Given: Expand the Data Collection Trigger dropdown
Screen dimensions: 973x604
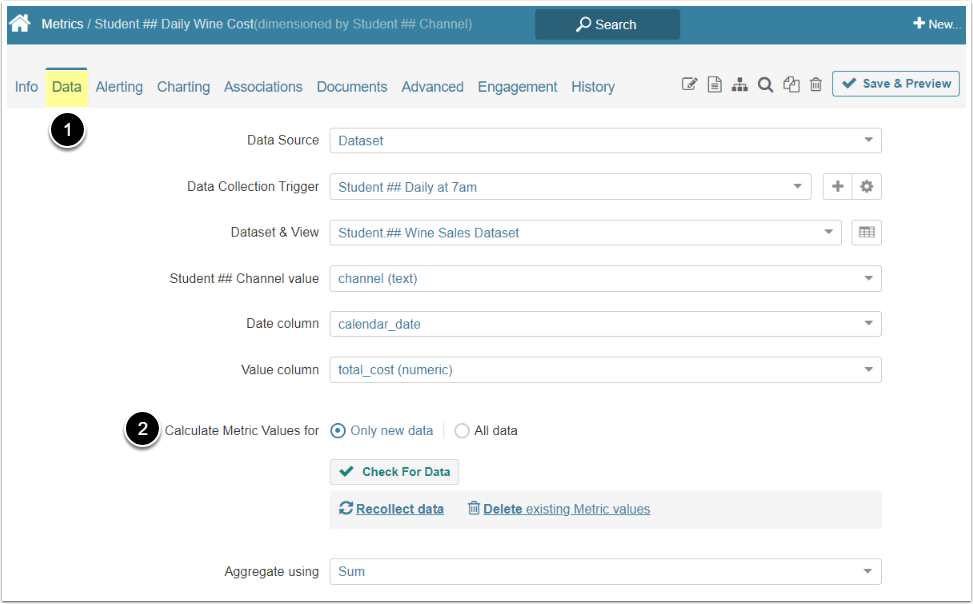Looking at the screenshot, I should point(570,187).
